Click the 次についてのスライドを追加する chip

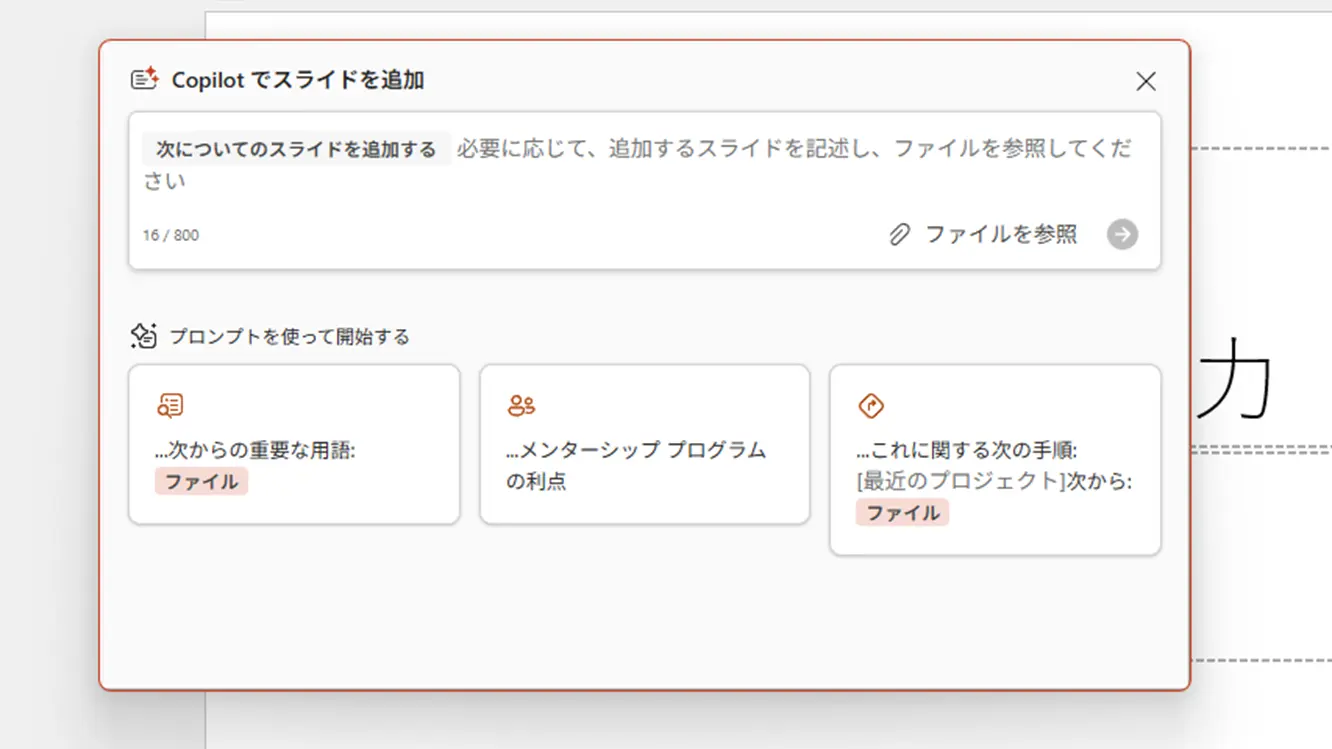(x=296, y=150)
